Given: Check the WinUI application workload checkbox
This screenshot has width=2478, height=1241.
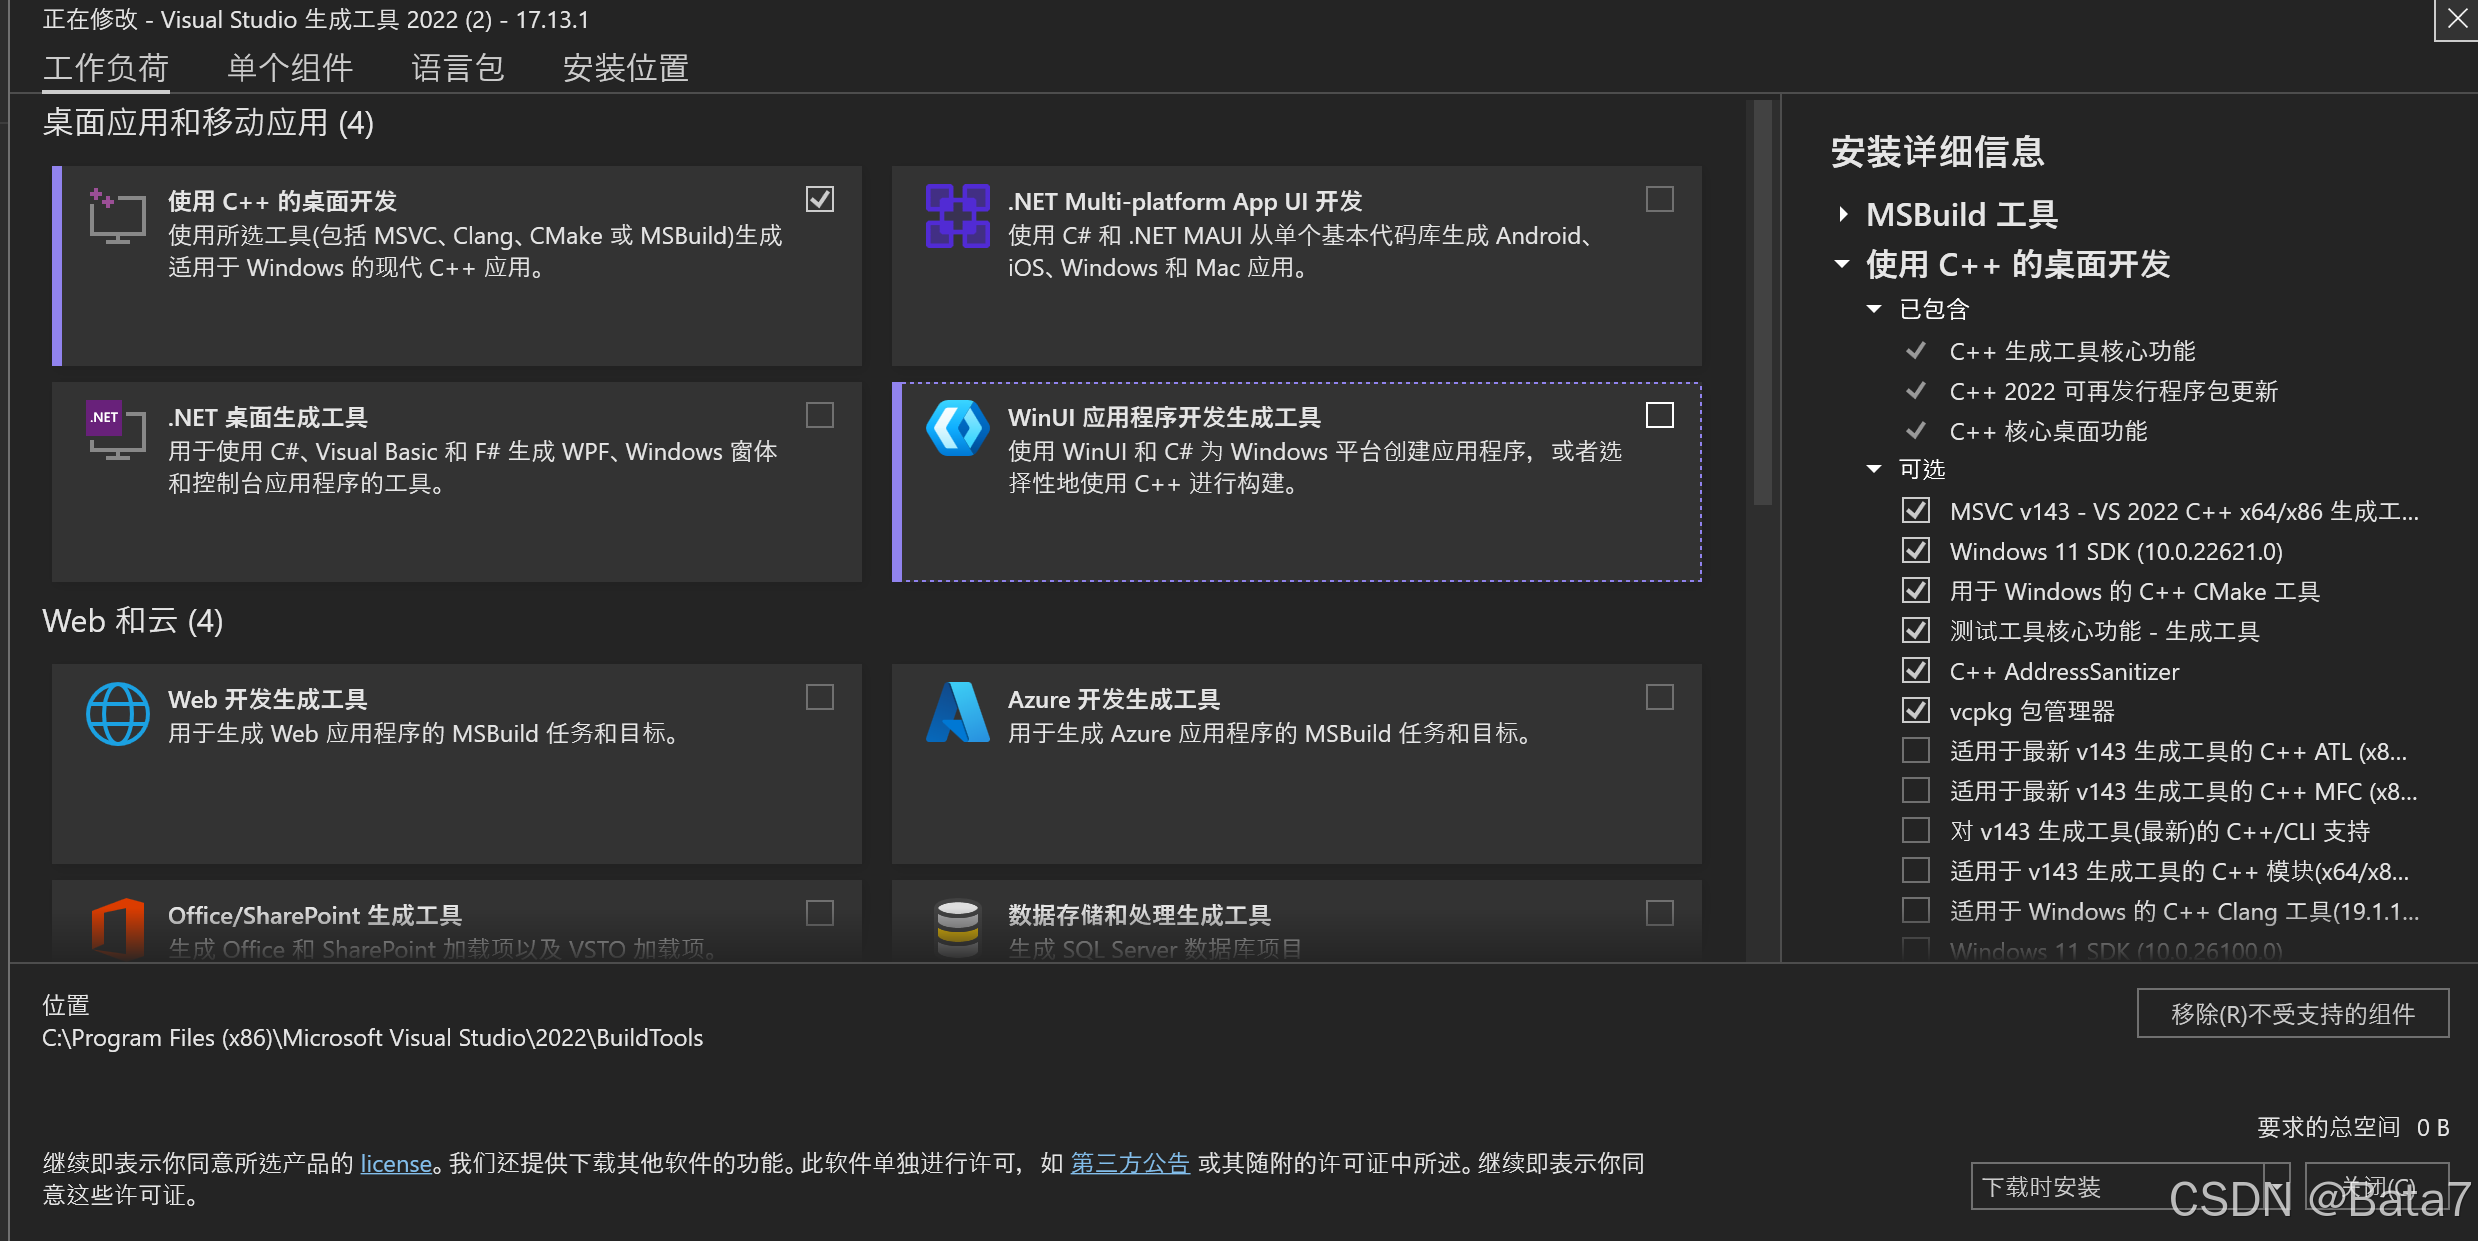Looking at the screenshot, I should point(1659,415).
